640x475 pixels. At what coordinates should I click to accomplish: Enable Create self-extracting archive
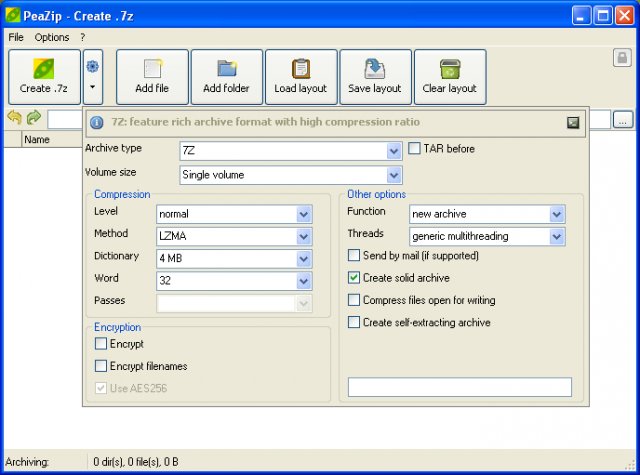pos(354,322)
